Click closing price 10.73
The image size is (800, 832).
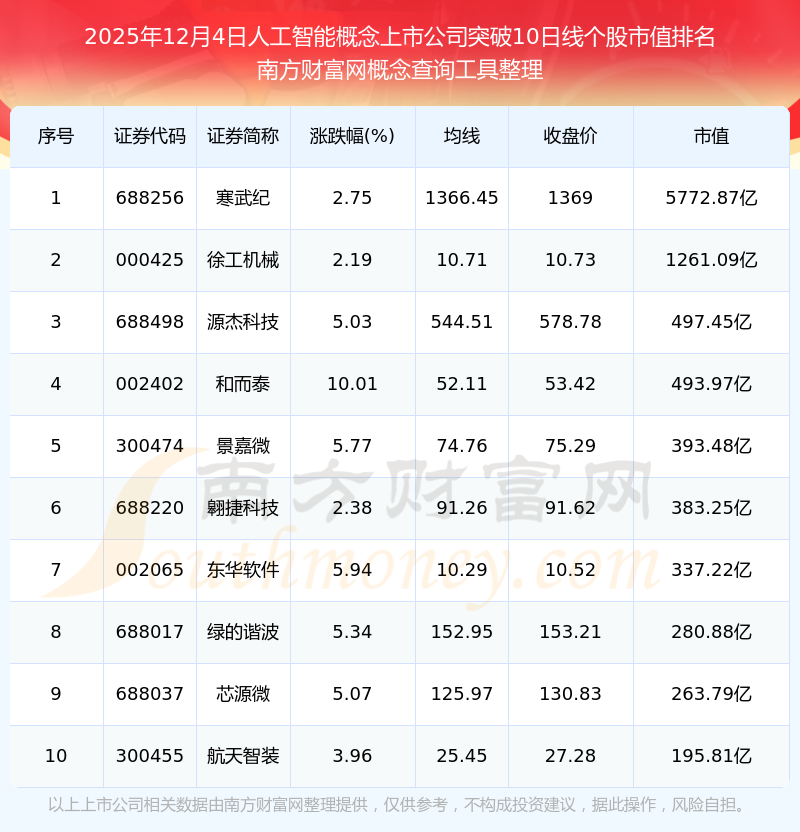tap(570, 260)
